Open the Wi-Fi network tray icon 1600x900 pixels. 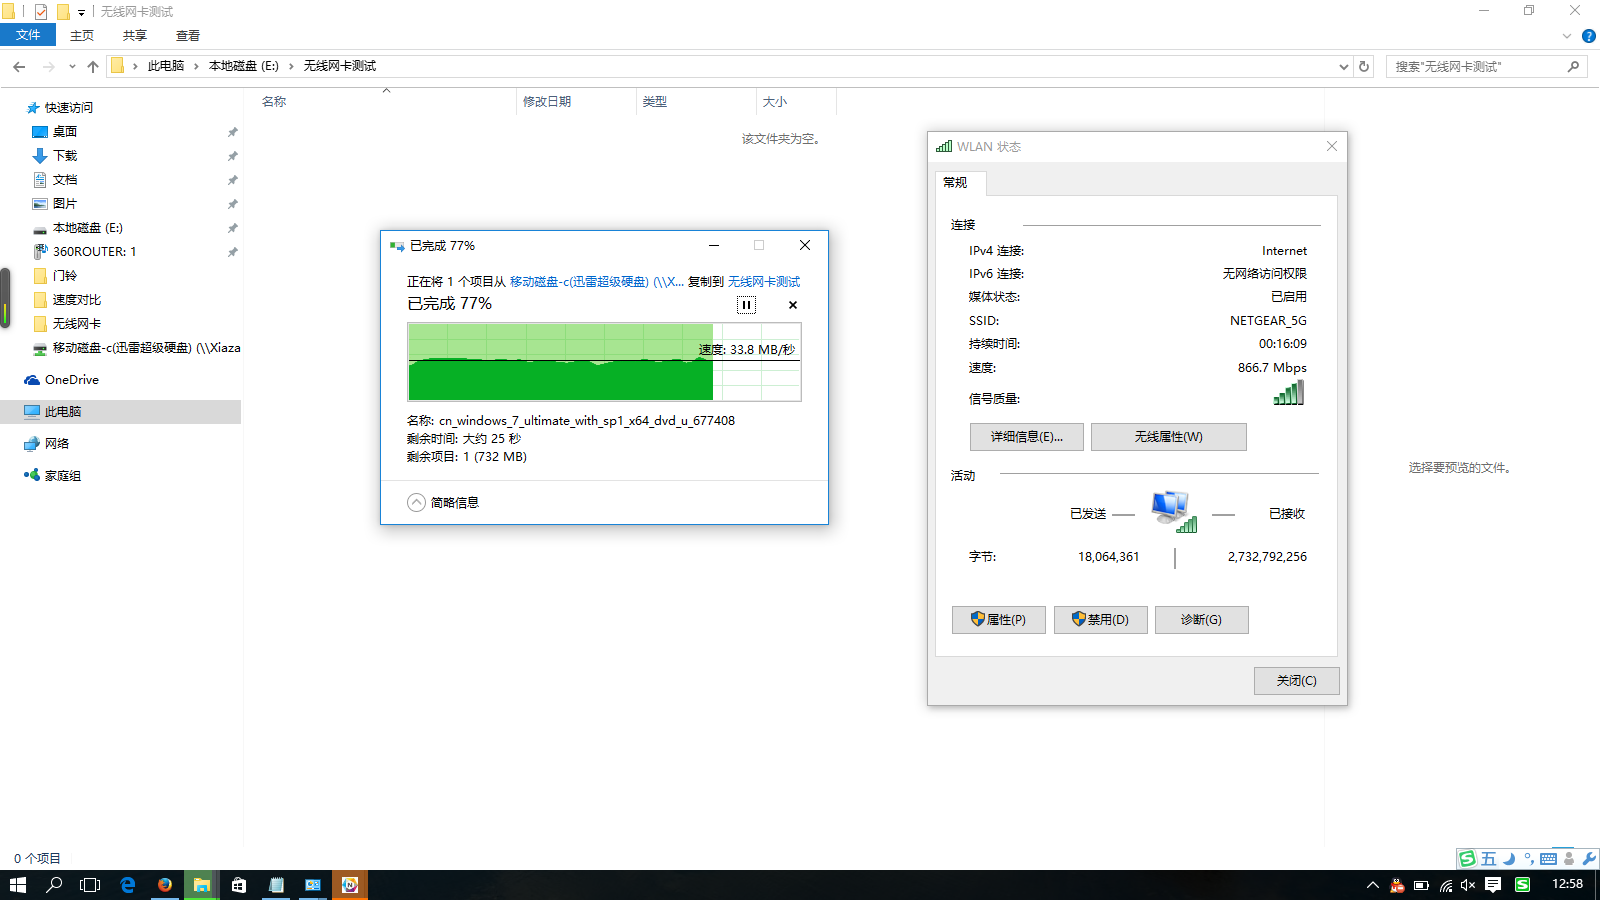[x=1446, y=885]
